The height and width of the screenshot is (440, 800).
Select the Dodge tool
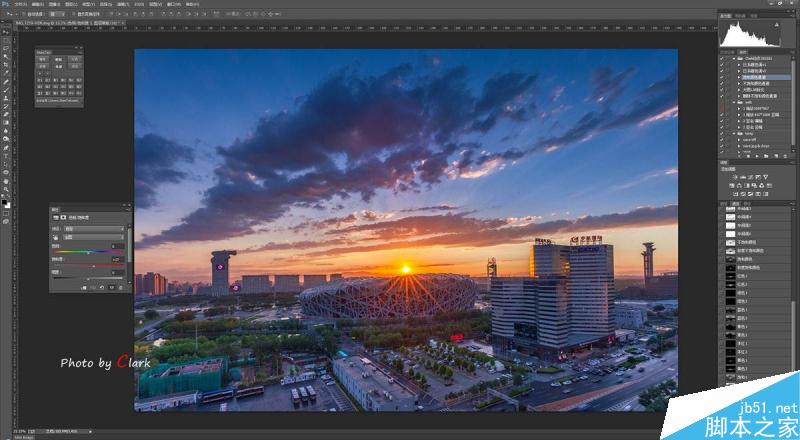point(6,139)
